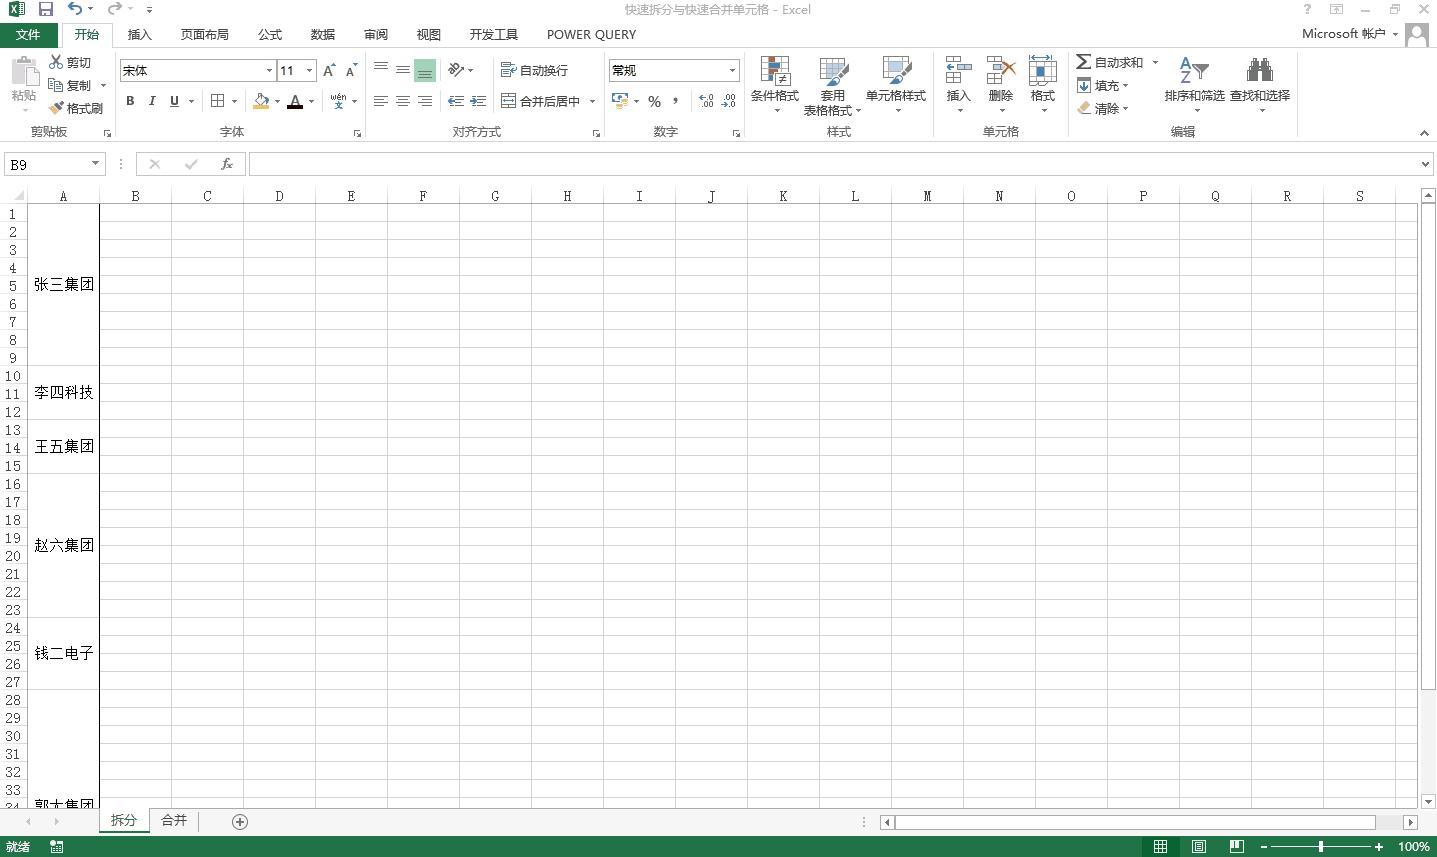
Task: Apply percent style format
Action: 654,101
